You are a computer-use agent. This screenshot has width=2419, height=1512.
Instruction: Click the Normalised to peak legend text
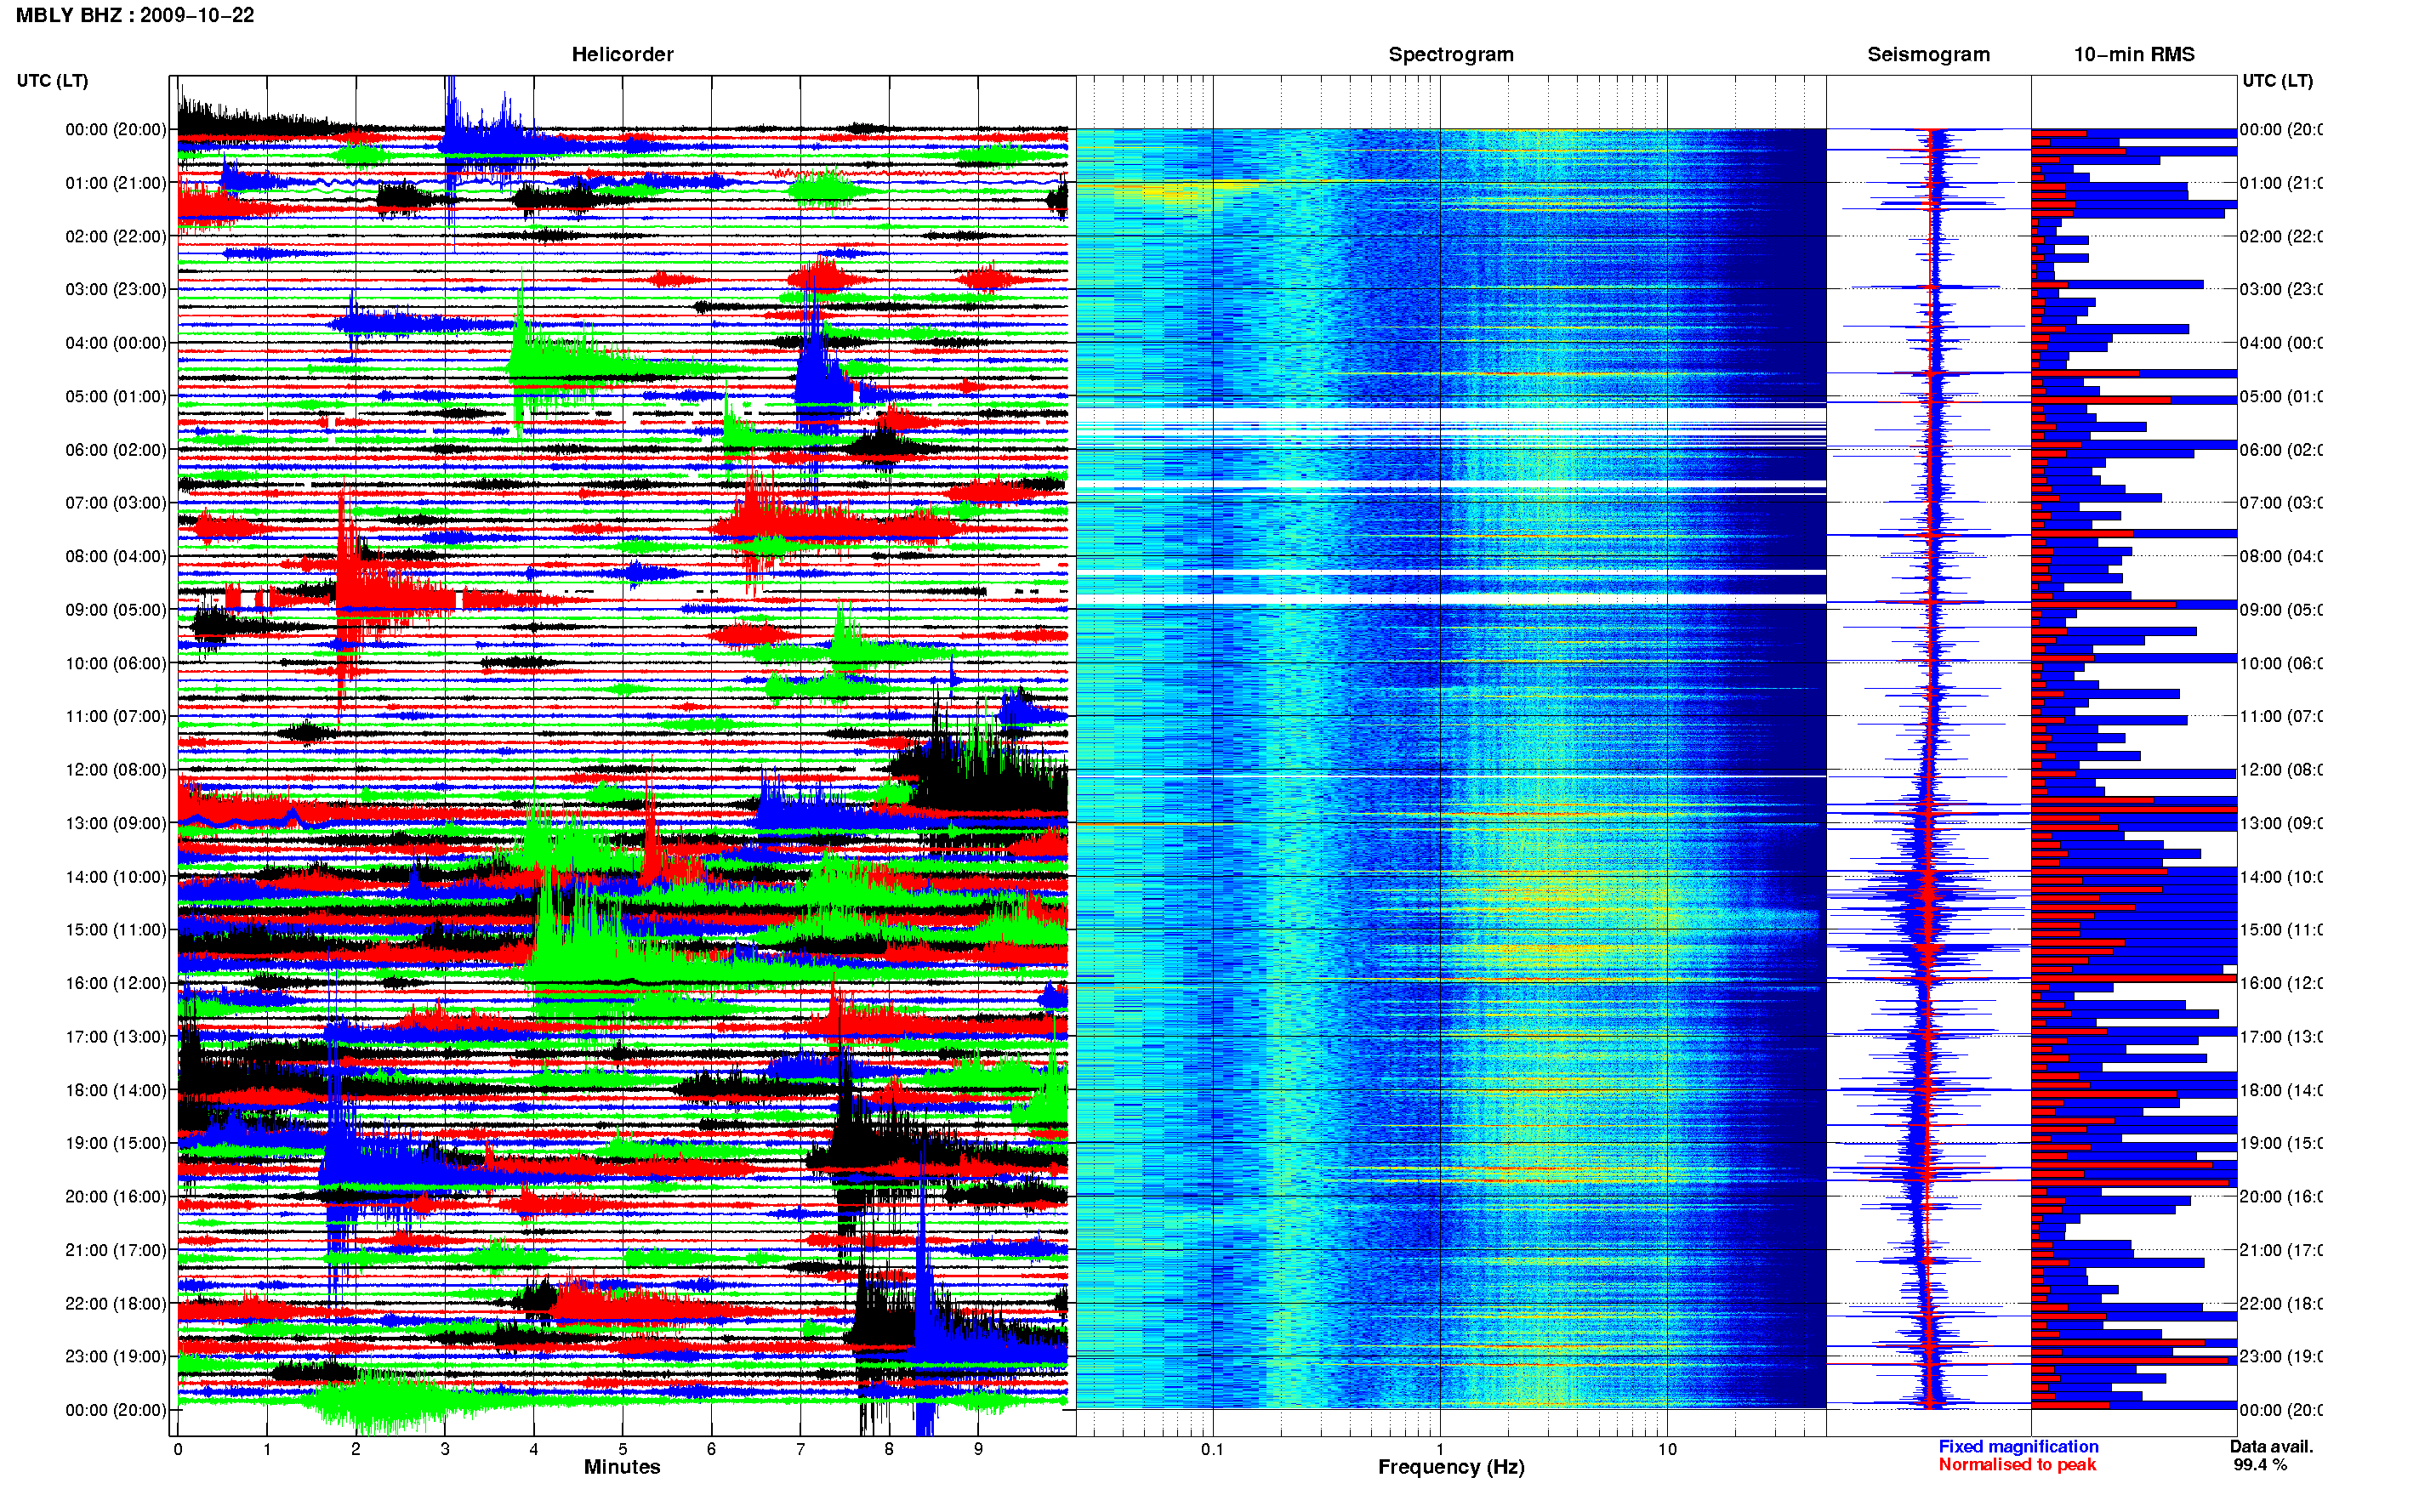(x=2017, y=1465)
